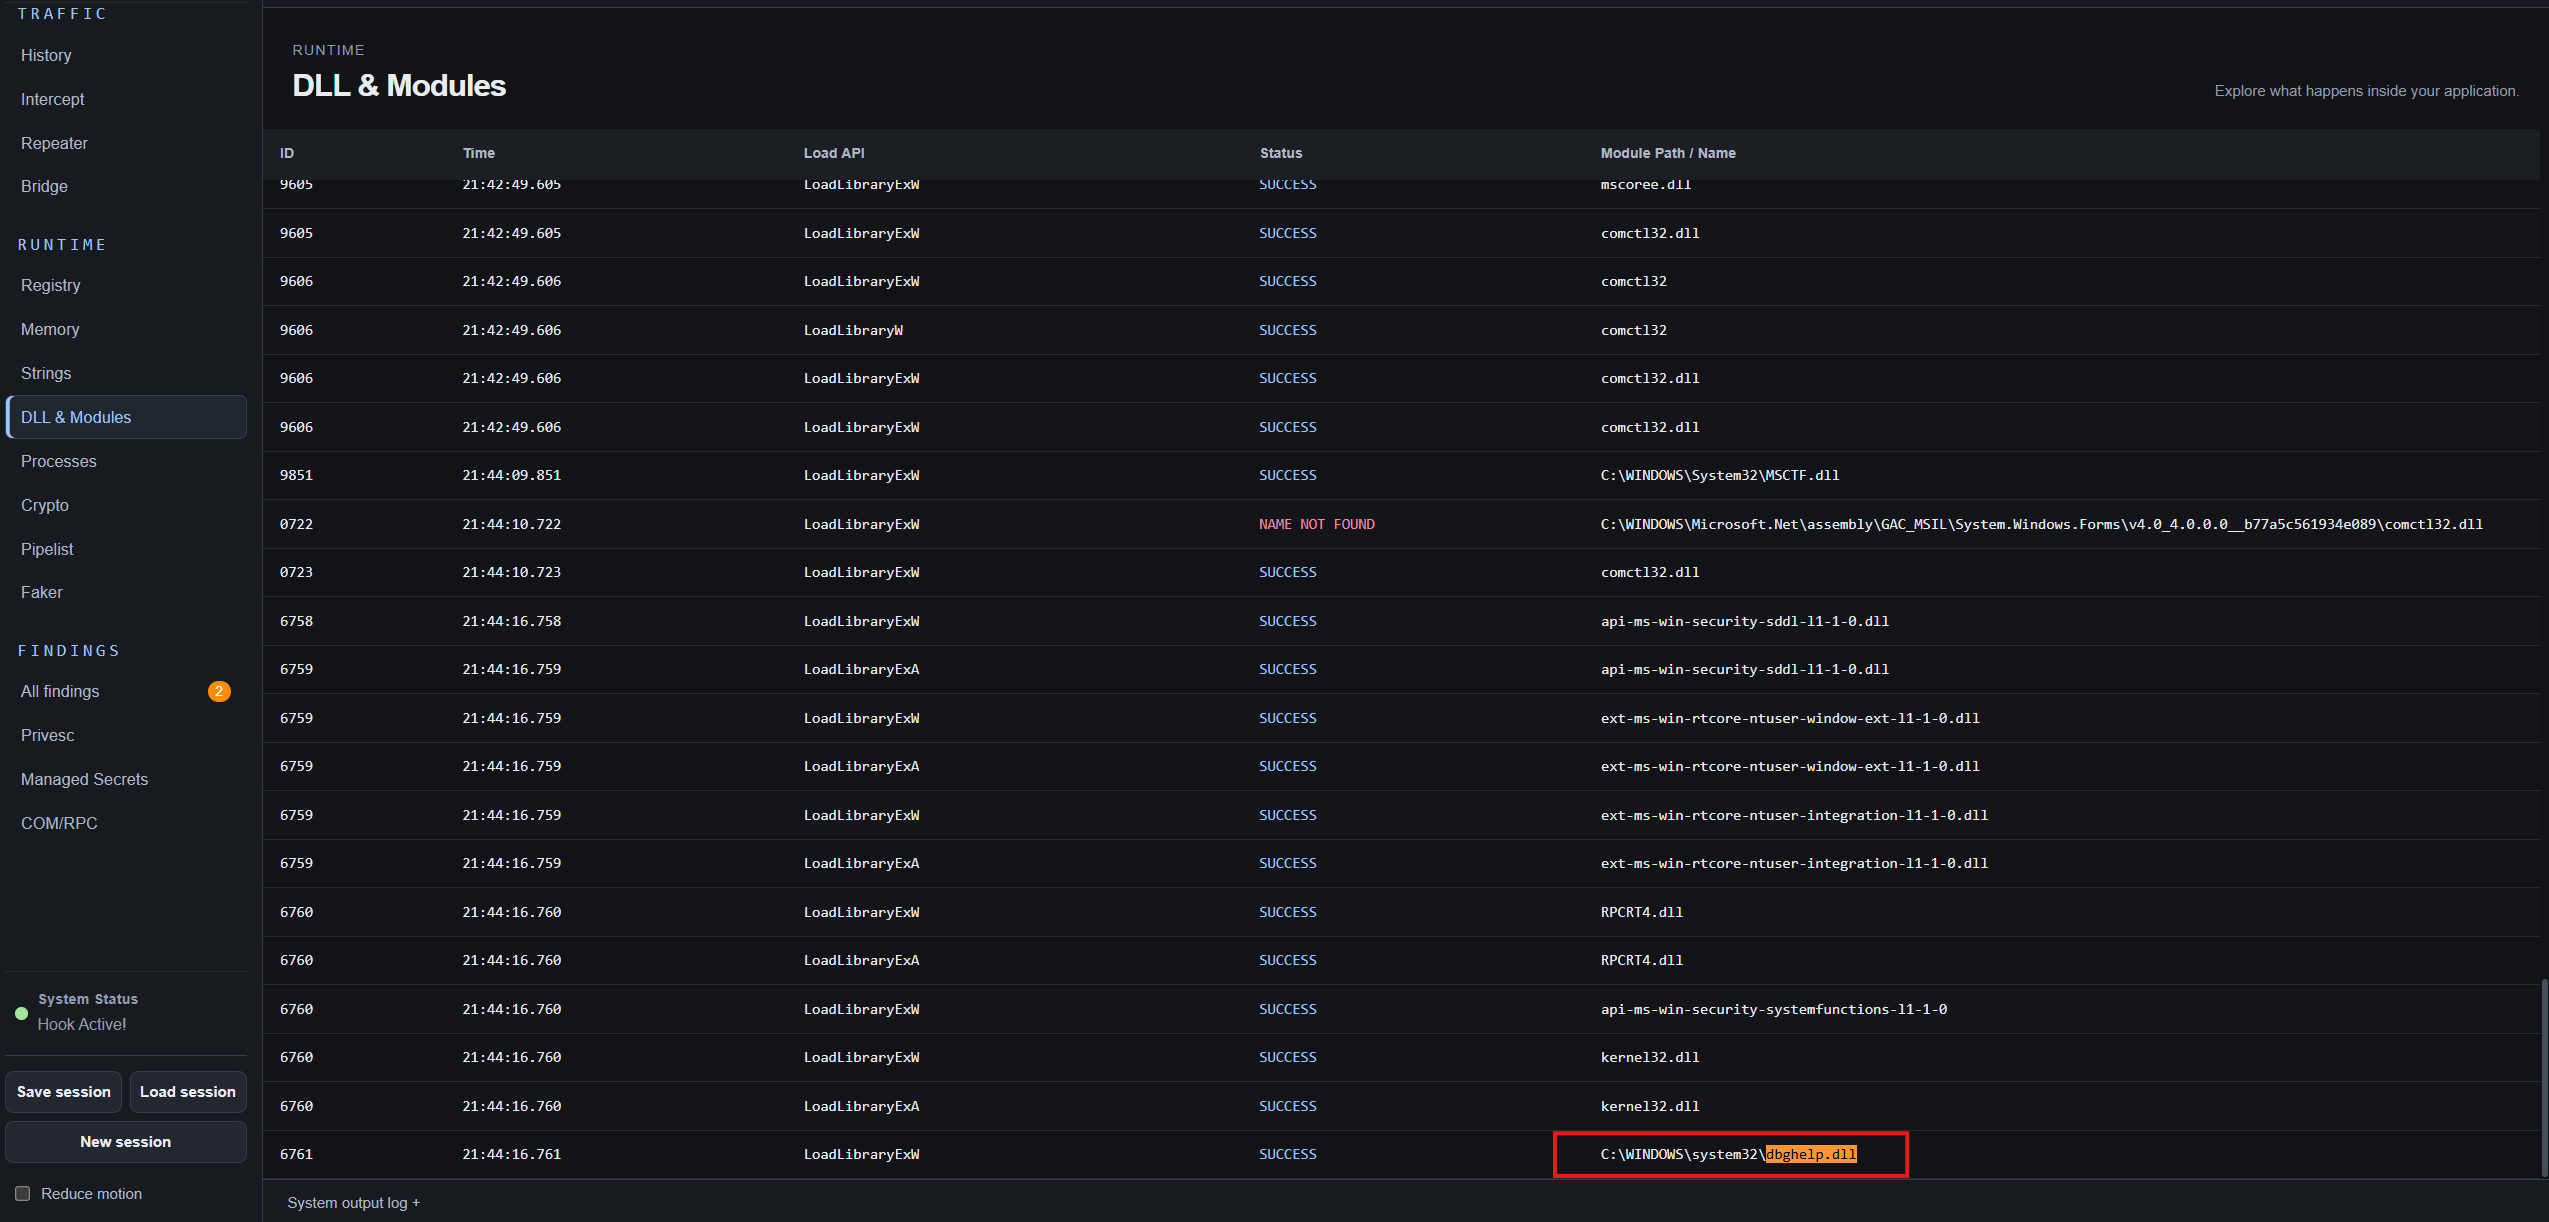This screenshot has width=2549, height=1222.
Task: Click the Save session button
Action: (x=64, y=1092)
